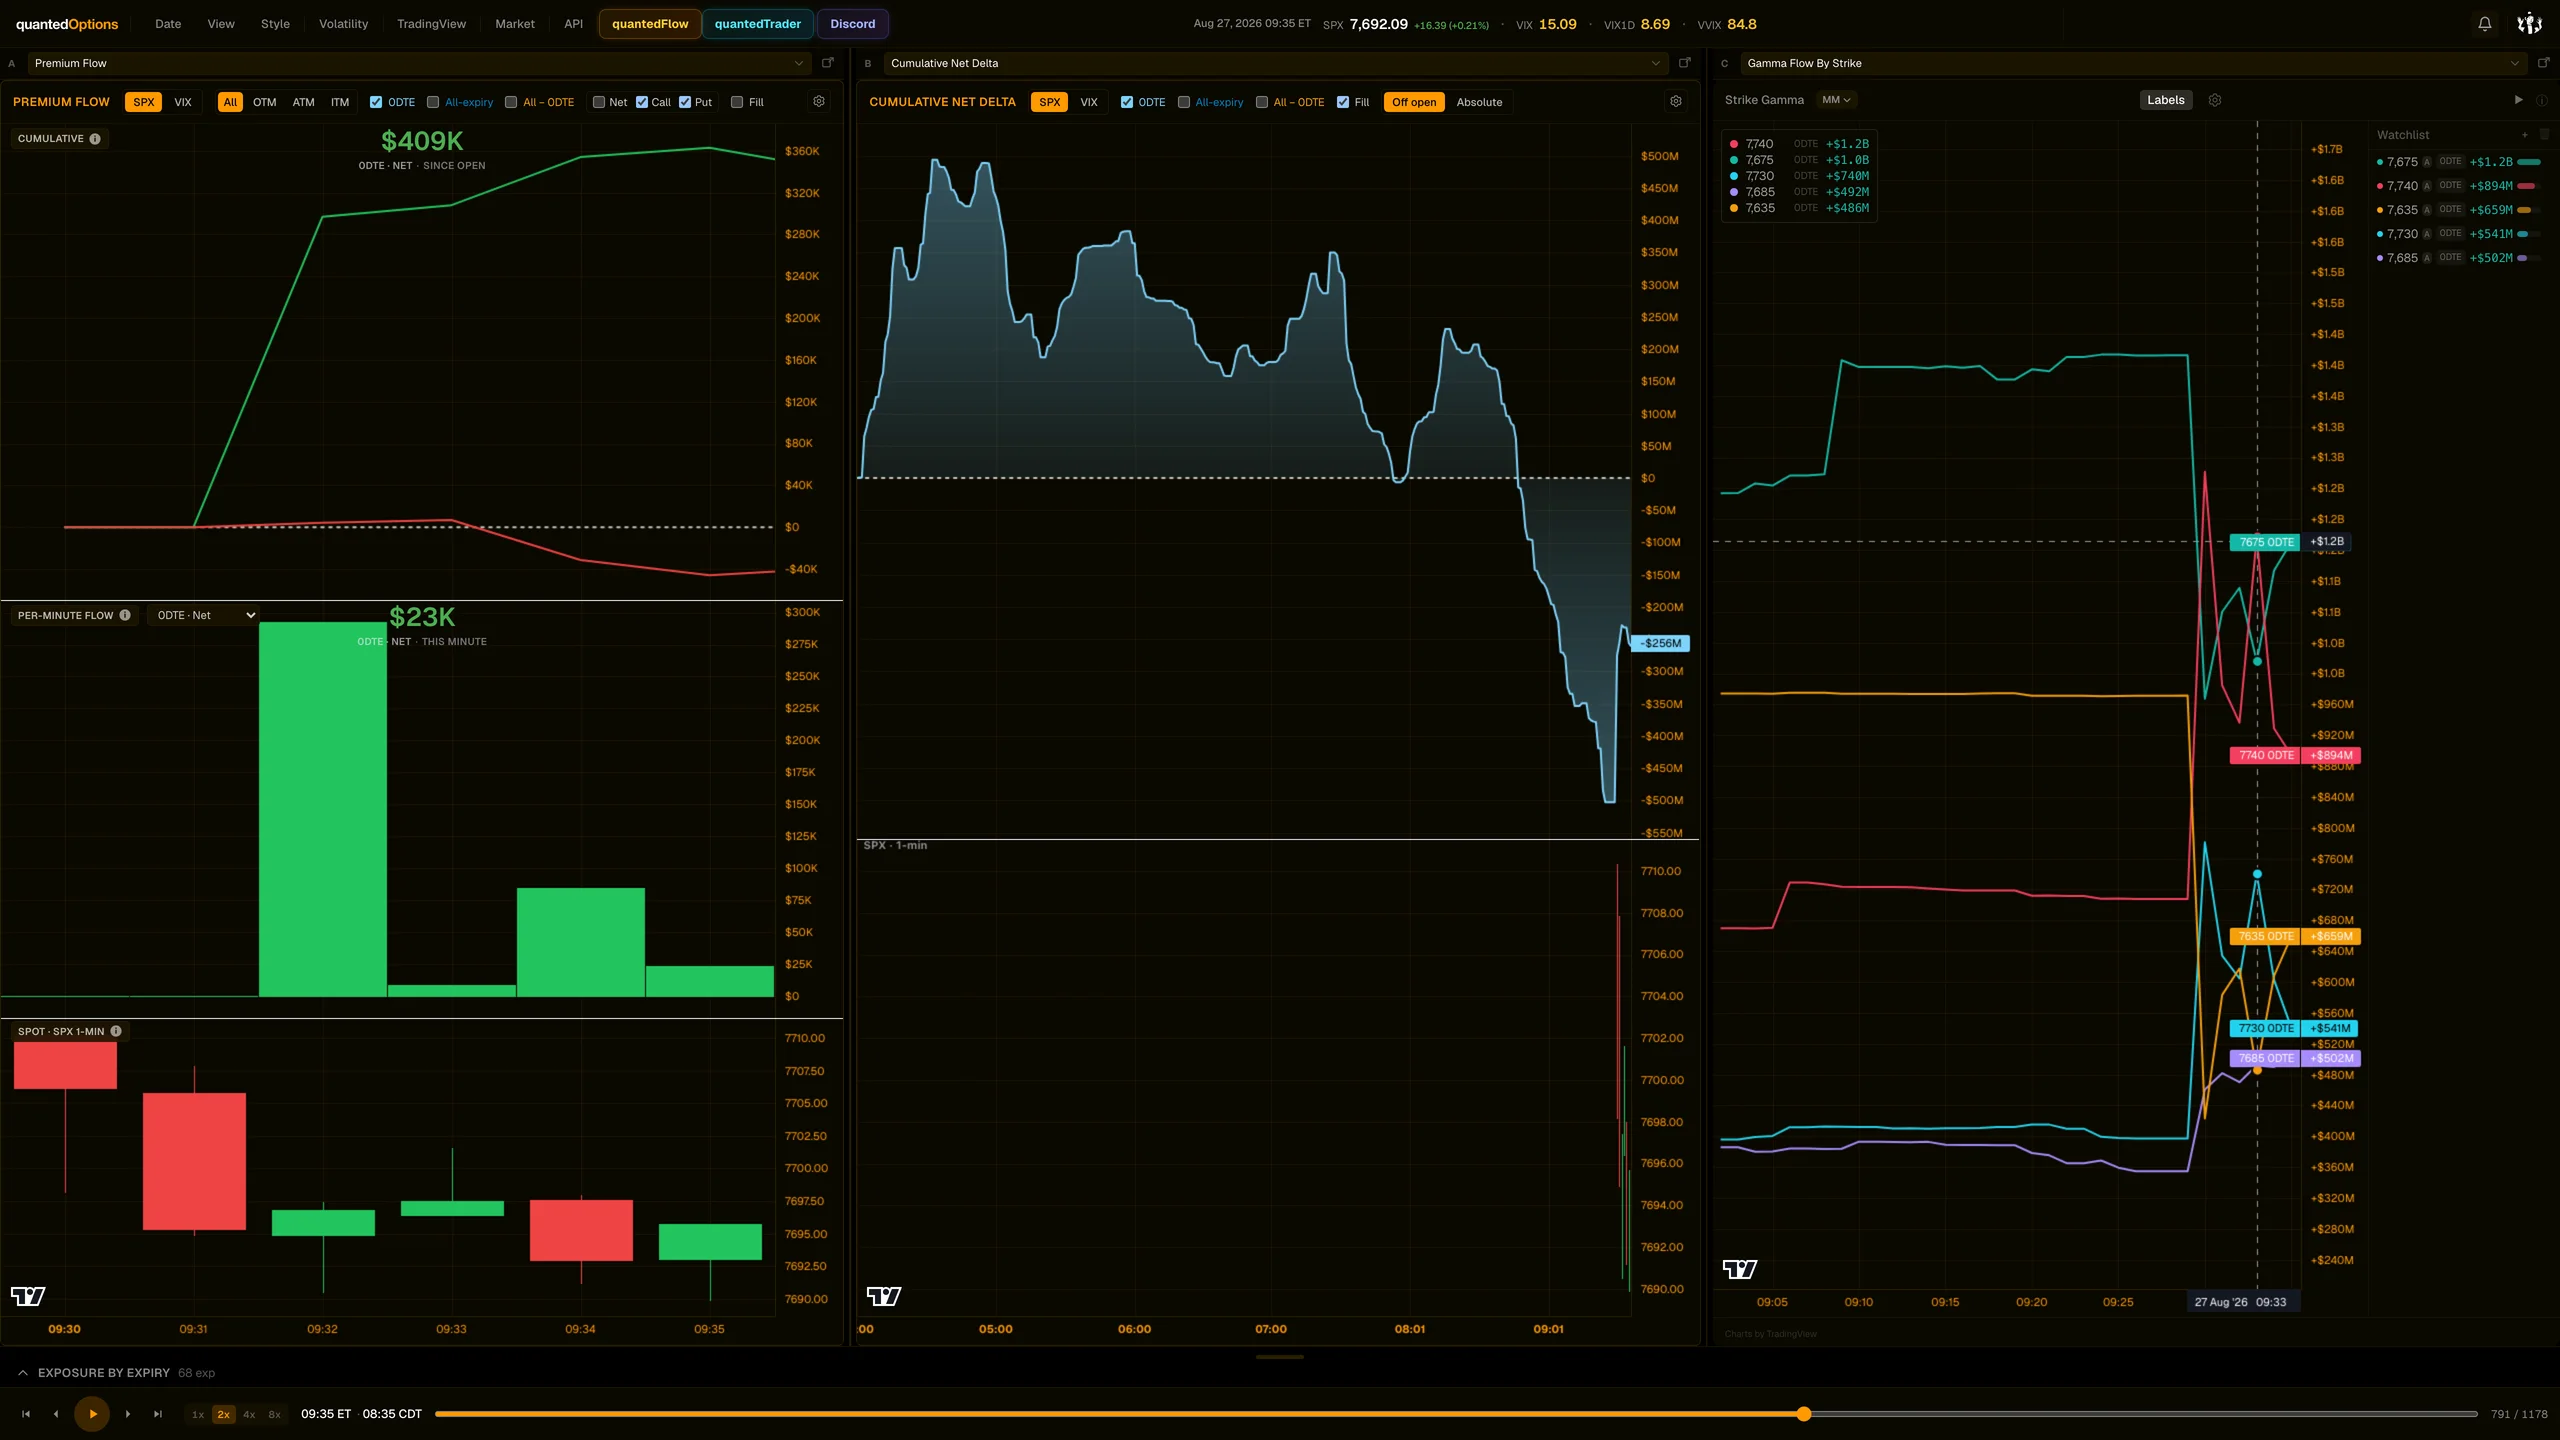This screenshot has width=2560, height=1440.
Task: Toggle auto mode for the 7,675 watchlist row
Action: click(2426, 162)
